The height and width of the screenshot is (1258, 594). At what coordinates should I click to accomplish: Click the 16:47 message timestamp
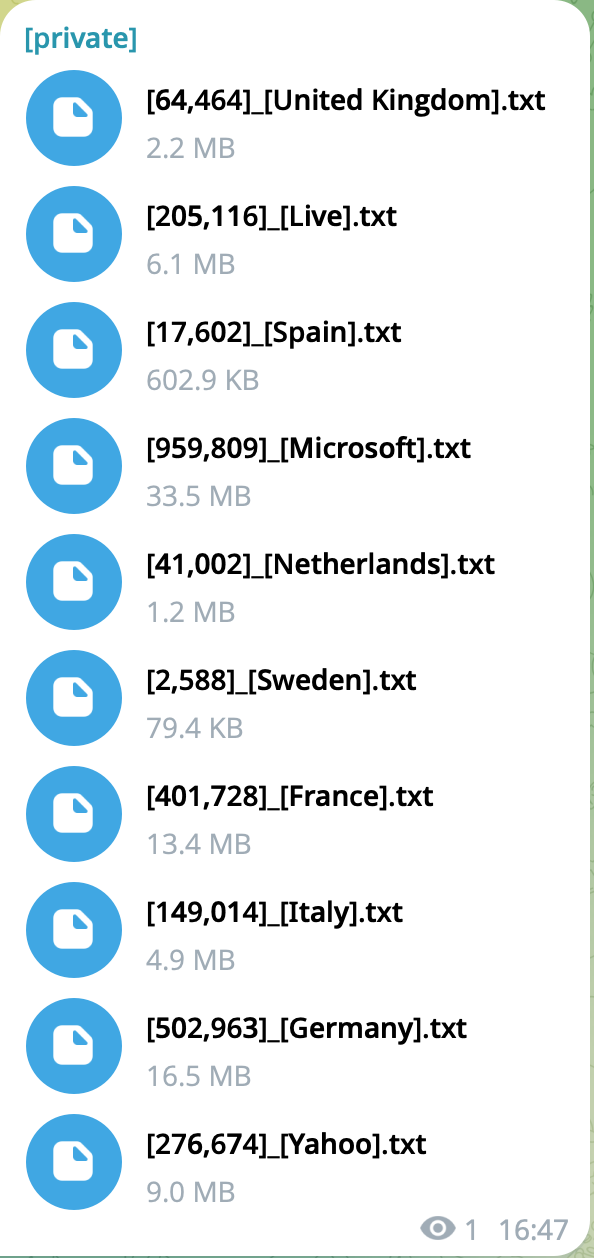point(534,1228)
